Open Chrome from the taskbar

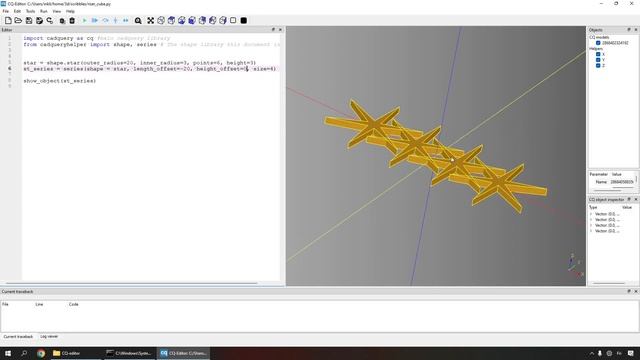coord(41,353)
